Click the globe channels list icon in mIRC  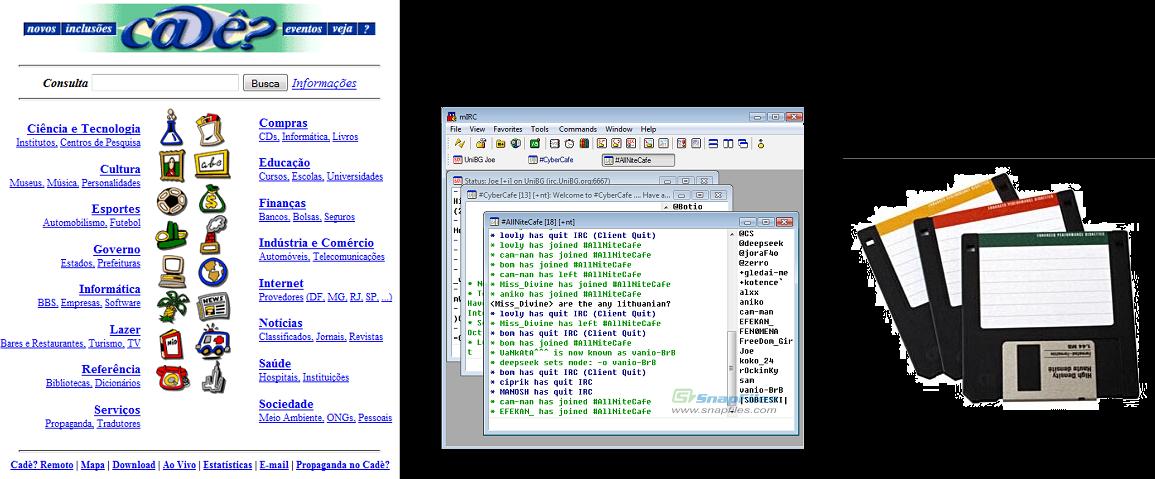click(516, 143)
